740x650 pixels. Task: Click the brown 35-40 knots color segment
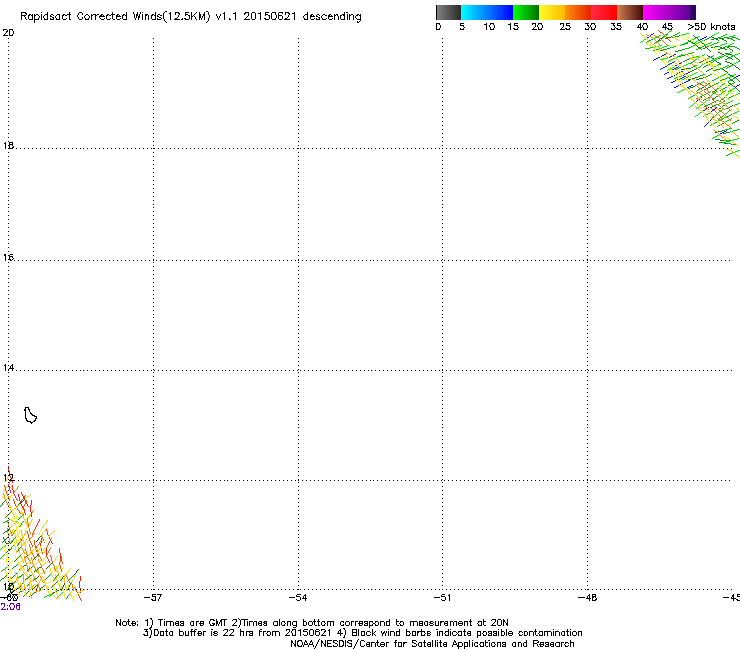click(x=630, y=12)
